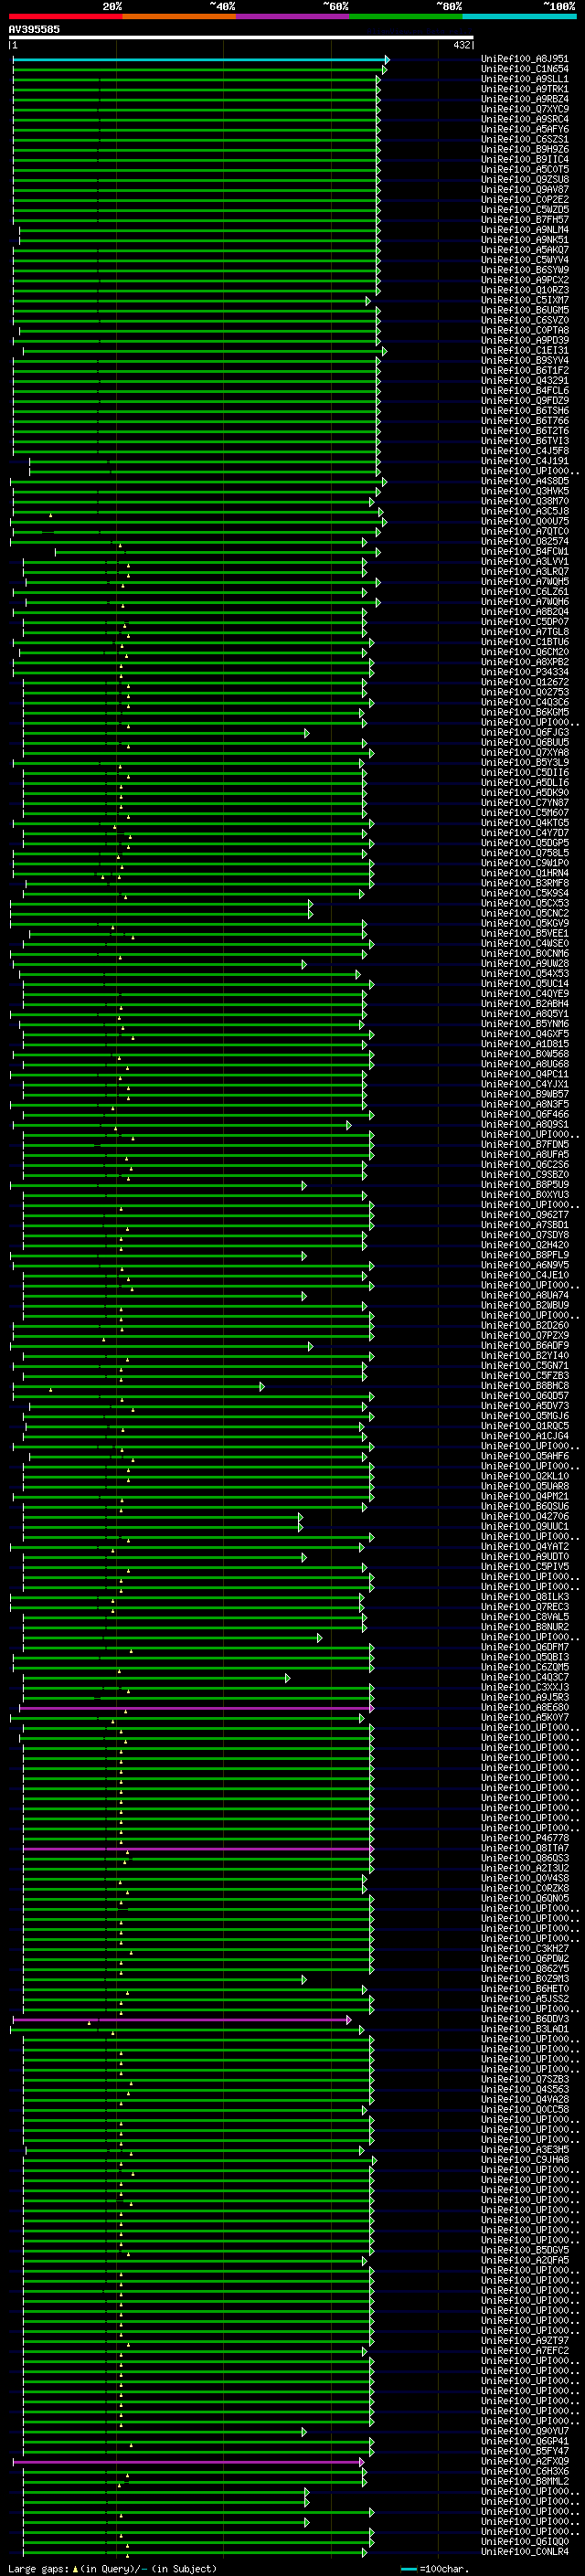Click the white query sequence bar
This screenshot has width=585, height=2576.
(241, 38)
